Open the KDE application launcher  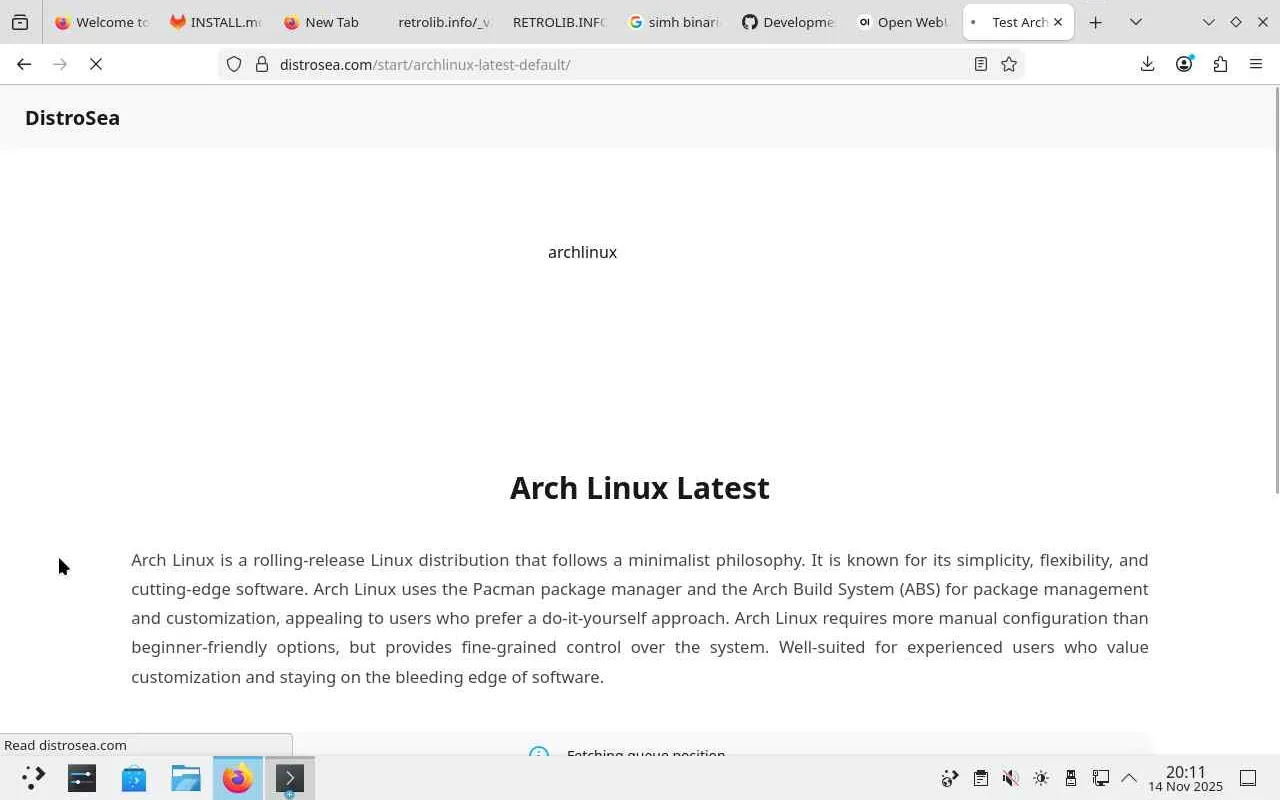click(33, 778)
